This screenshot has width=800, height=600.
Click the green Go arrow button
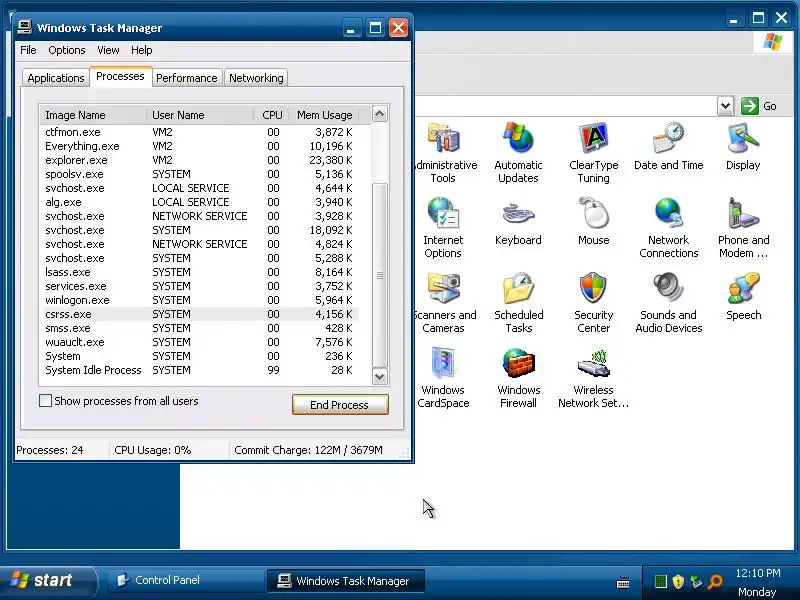pos(749,106)
